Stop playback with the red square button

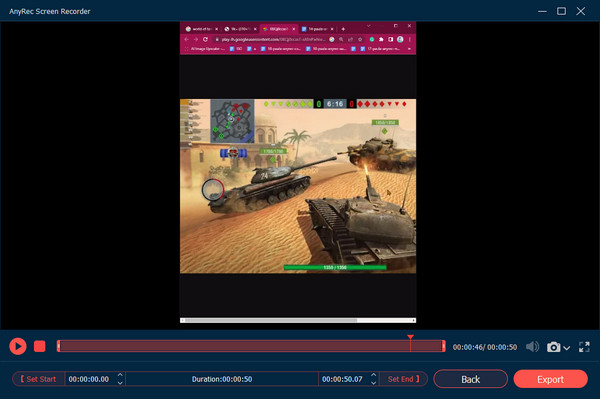39,347
